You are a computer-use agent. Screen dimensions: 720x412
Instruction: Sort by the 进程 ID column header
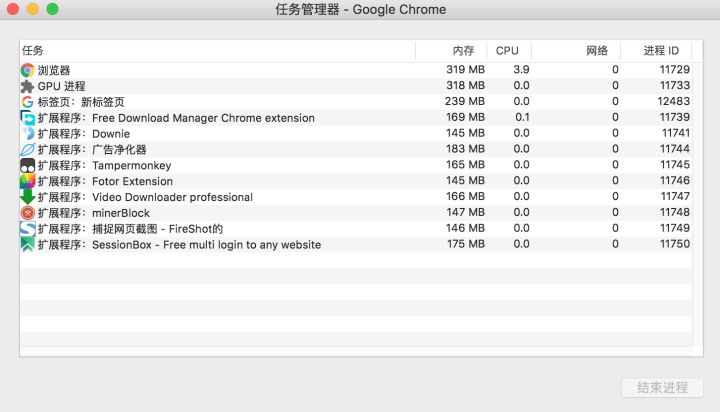656,51
